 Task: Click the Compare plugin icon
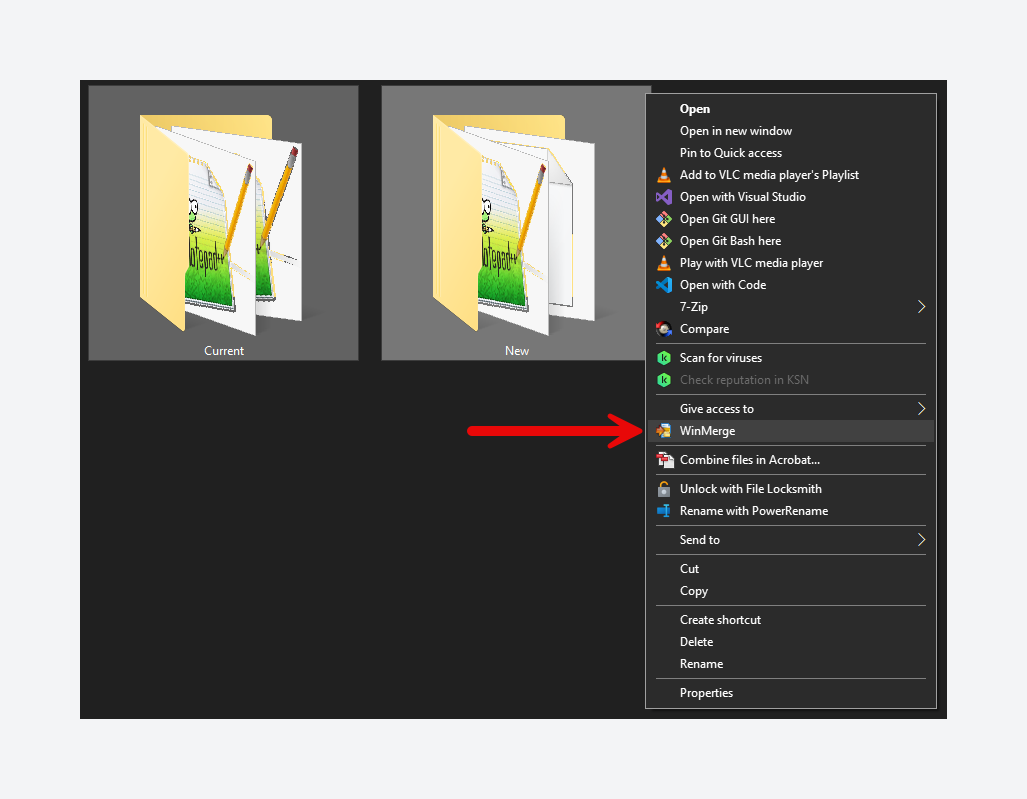pos(663,329)
